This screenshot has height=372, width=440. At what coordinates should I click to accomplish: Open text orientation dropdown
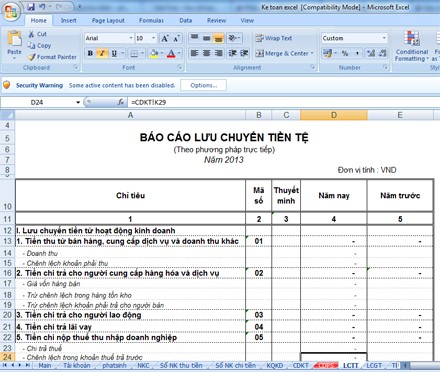point(234,38)
